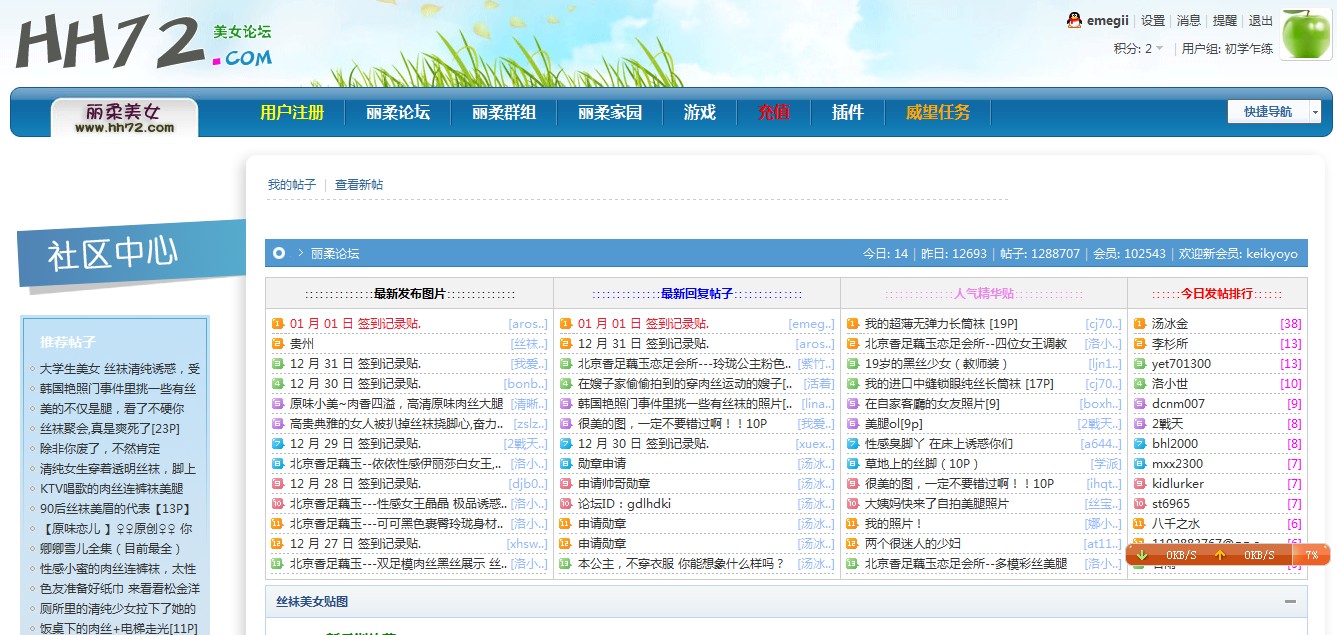The width and height of the screenshot is (1337, 635).
Task: Open 丽柔群组 nav item
Action: [x=504, y=112]
